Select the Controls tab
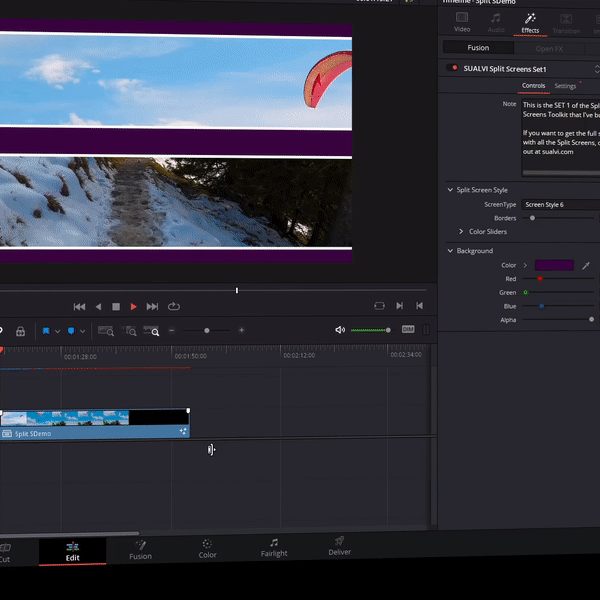The width and height of the screenshot is (600, 600). [533, 86]
